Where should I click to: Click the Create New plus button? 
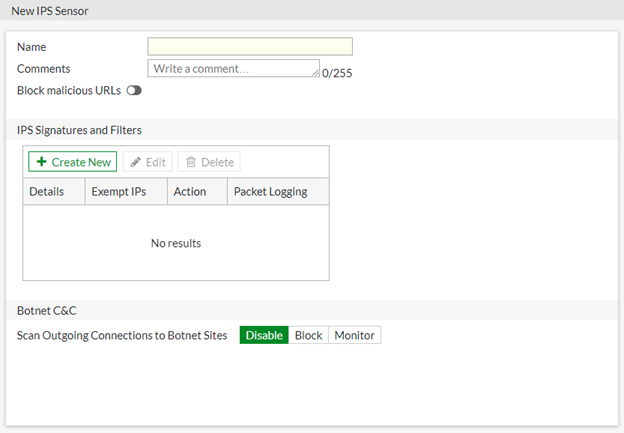72,162
